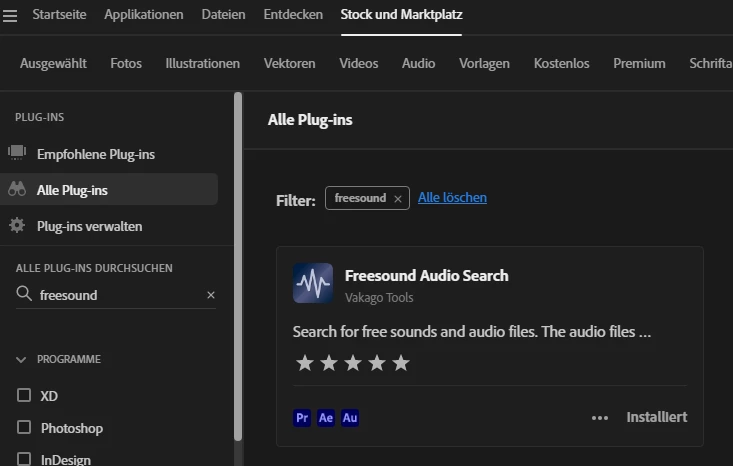Screen dimensions: 733x466
Task: Collapse the PROGRAMME section chevron
Action: pyautogui.click(x=21, y=359)
